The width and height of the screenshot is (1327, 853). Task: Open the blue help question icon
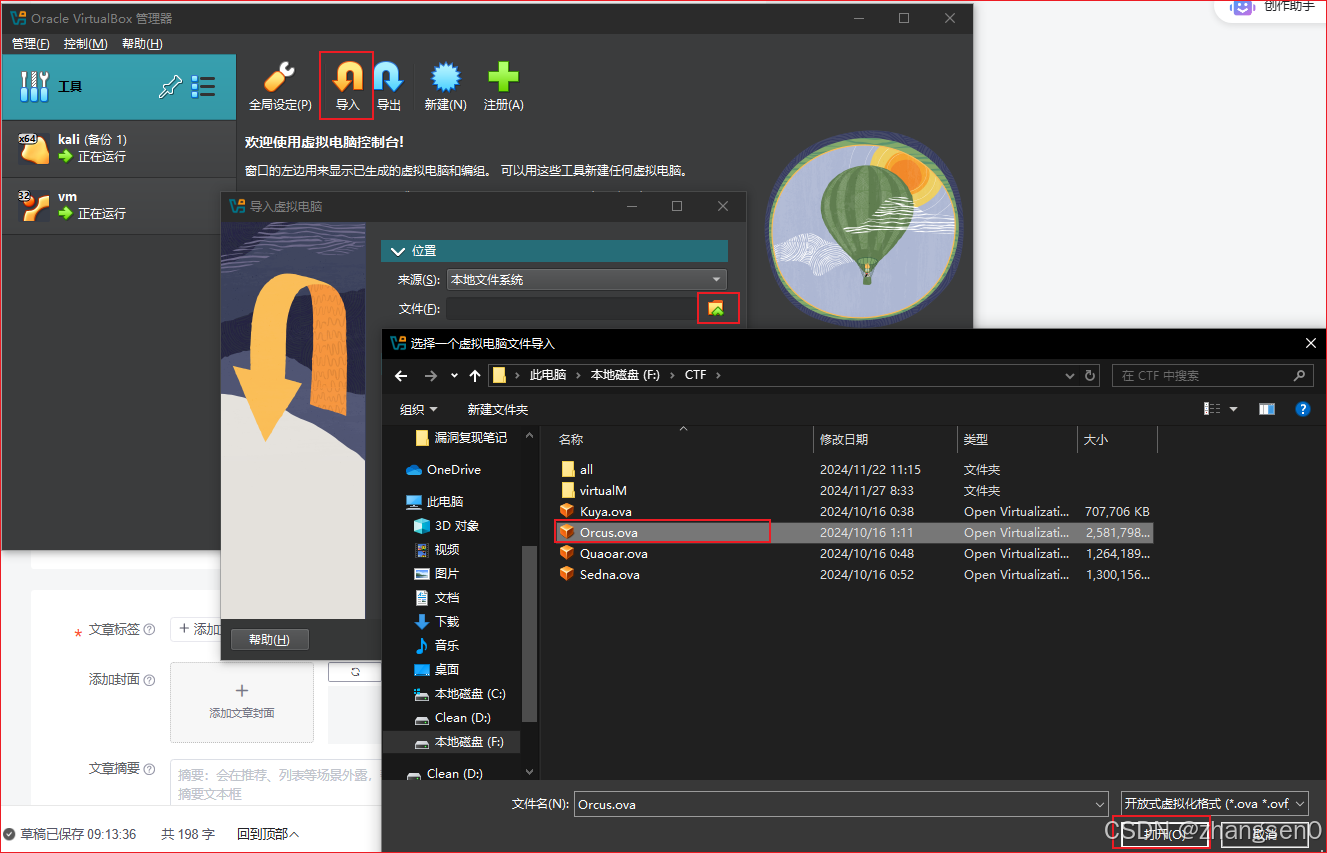pos(1303,409)
